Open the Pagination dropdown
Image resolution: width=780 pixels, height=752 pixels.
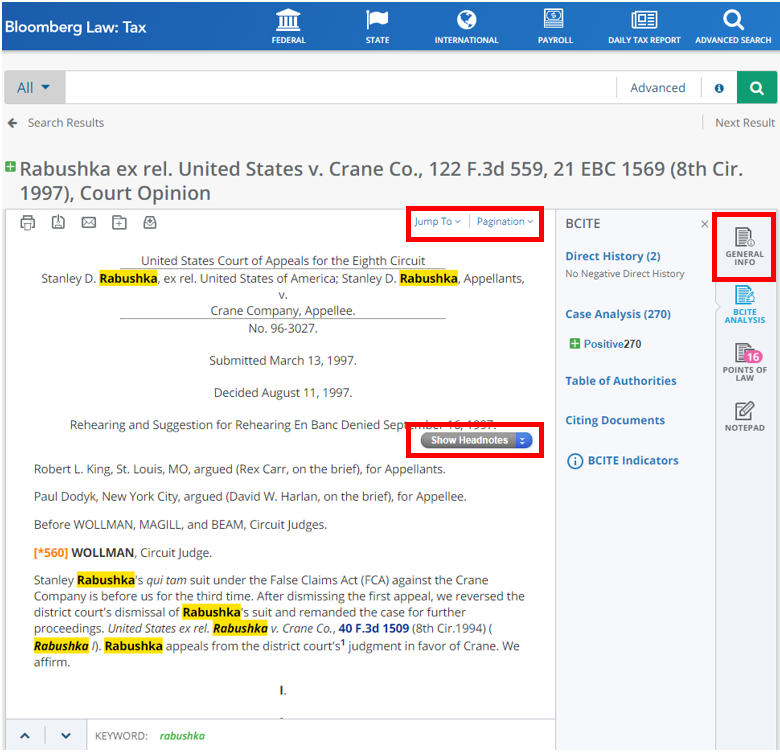click(x=504, y=222)
